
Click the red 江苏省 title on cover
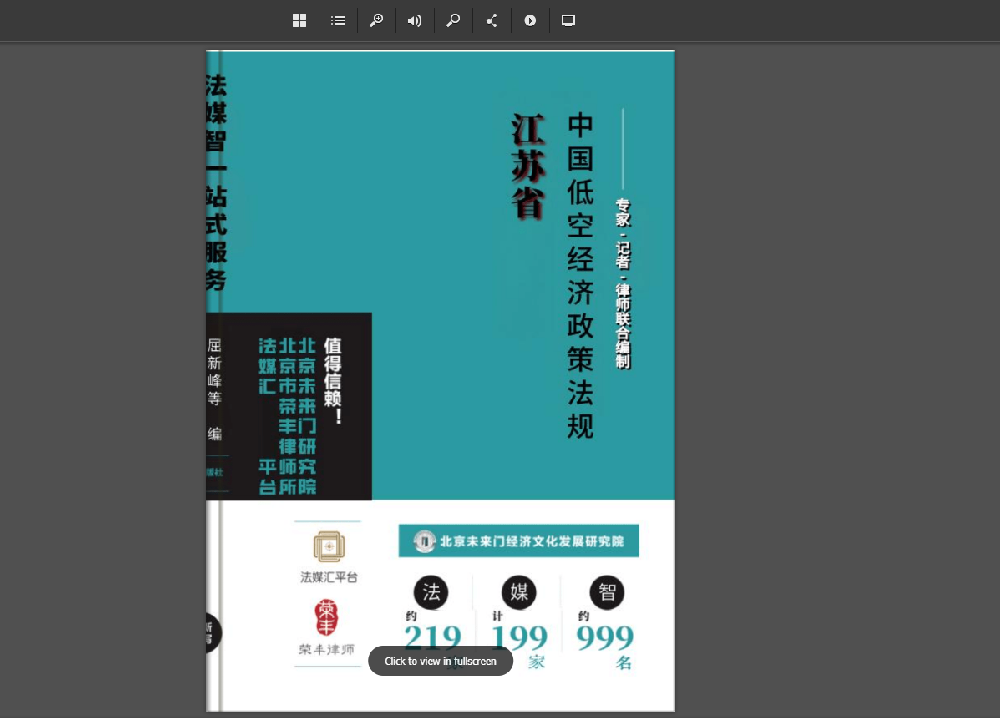click(x=527, y=166)
